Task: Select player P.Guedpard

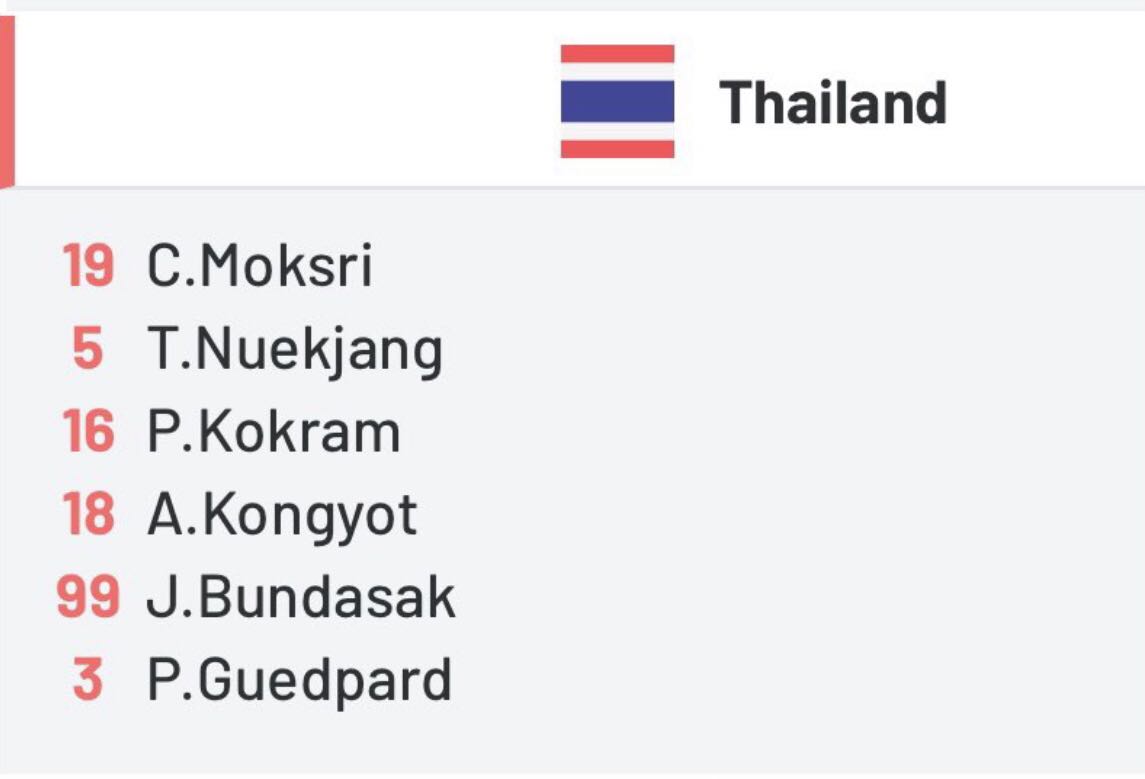Action: (299, 682)
